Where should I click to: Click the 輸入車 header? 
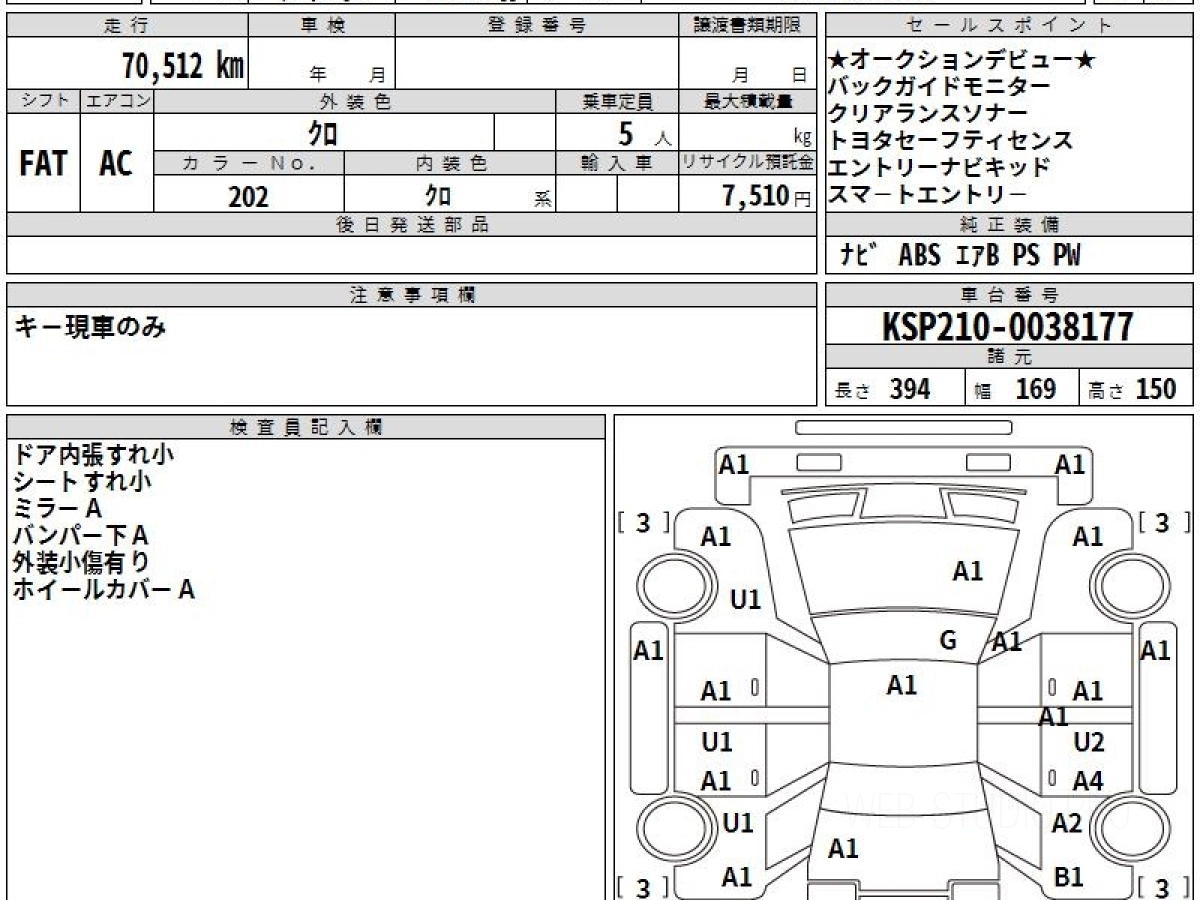617,163
